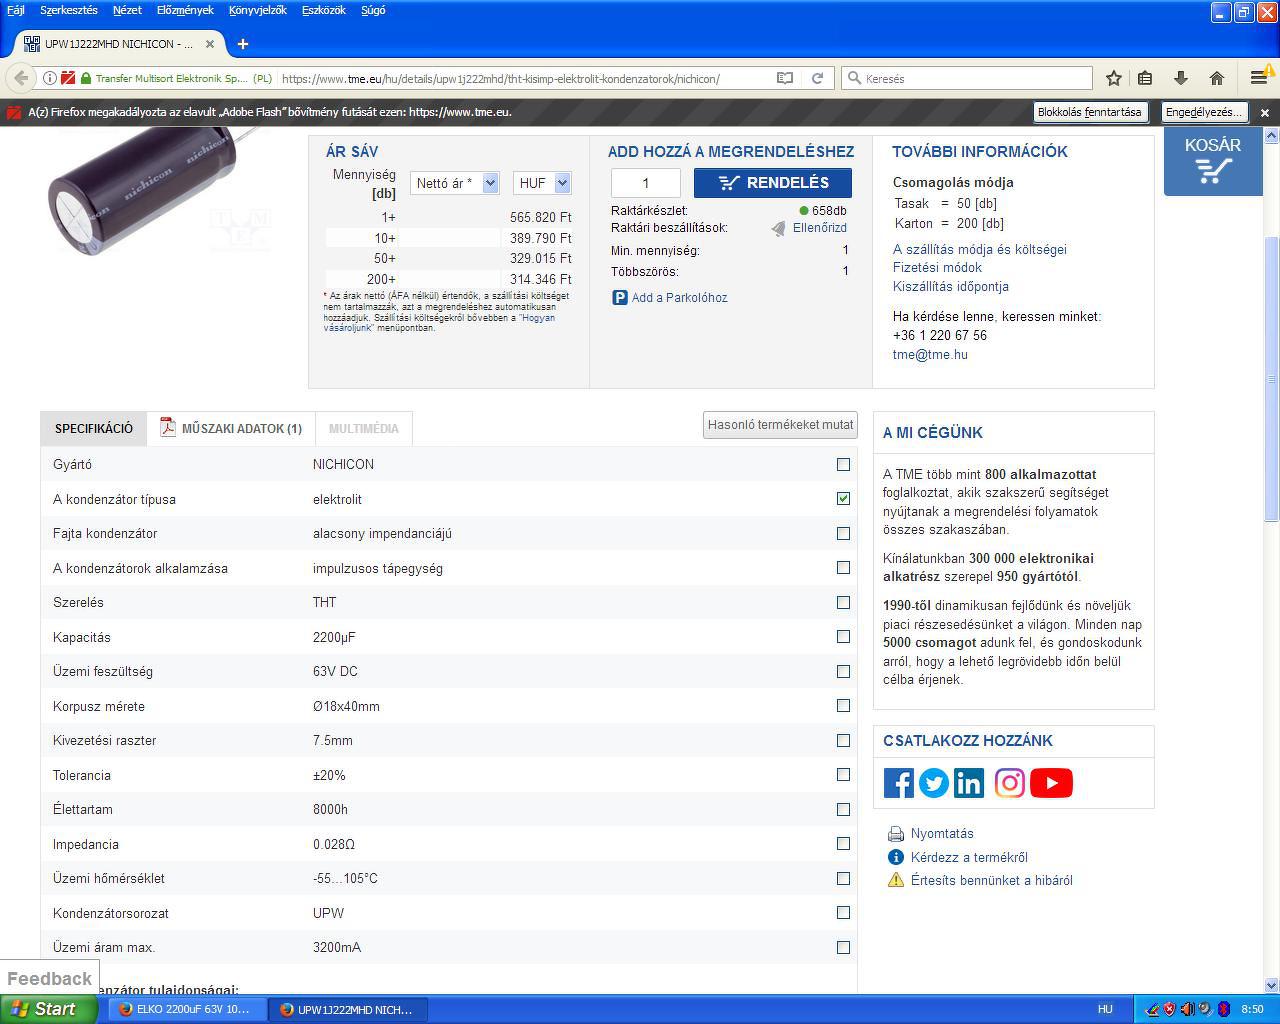Check the Fajta kondenzátor checkbox
This screenshot has height=1024, width=1280.
coord(843,534)
